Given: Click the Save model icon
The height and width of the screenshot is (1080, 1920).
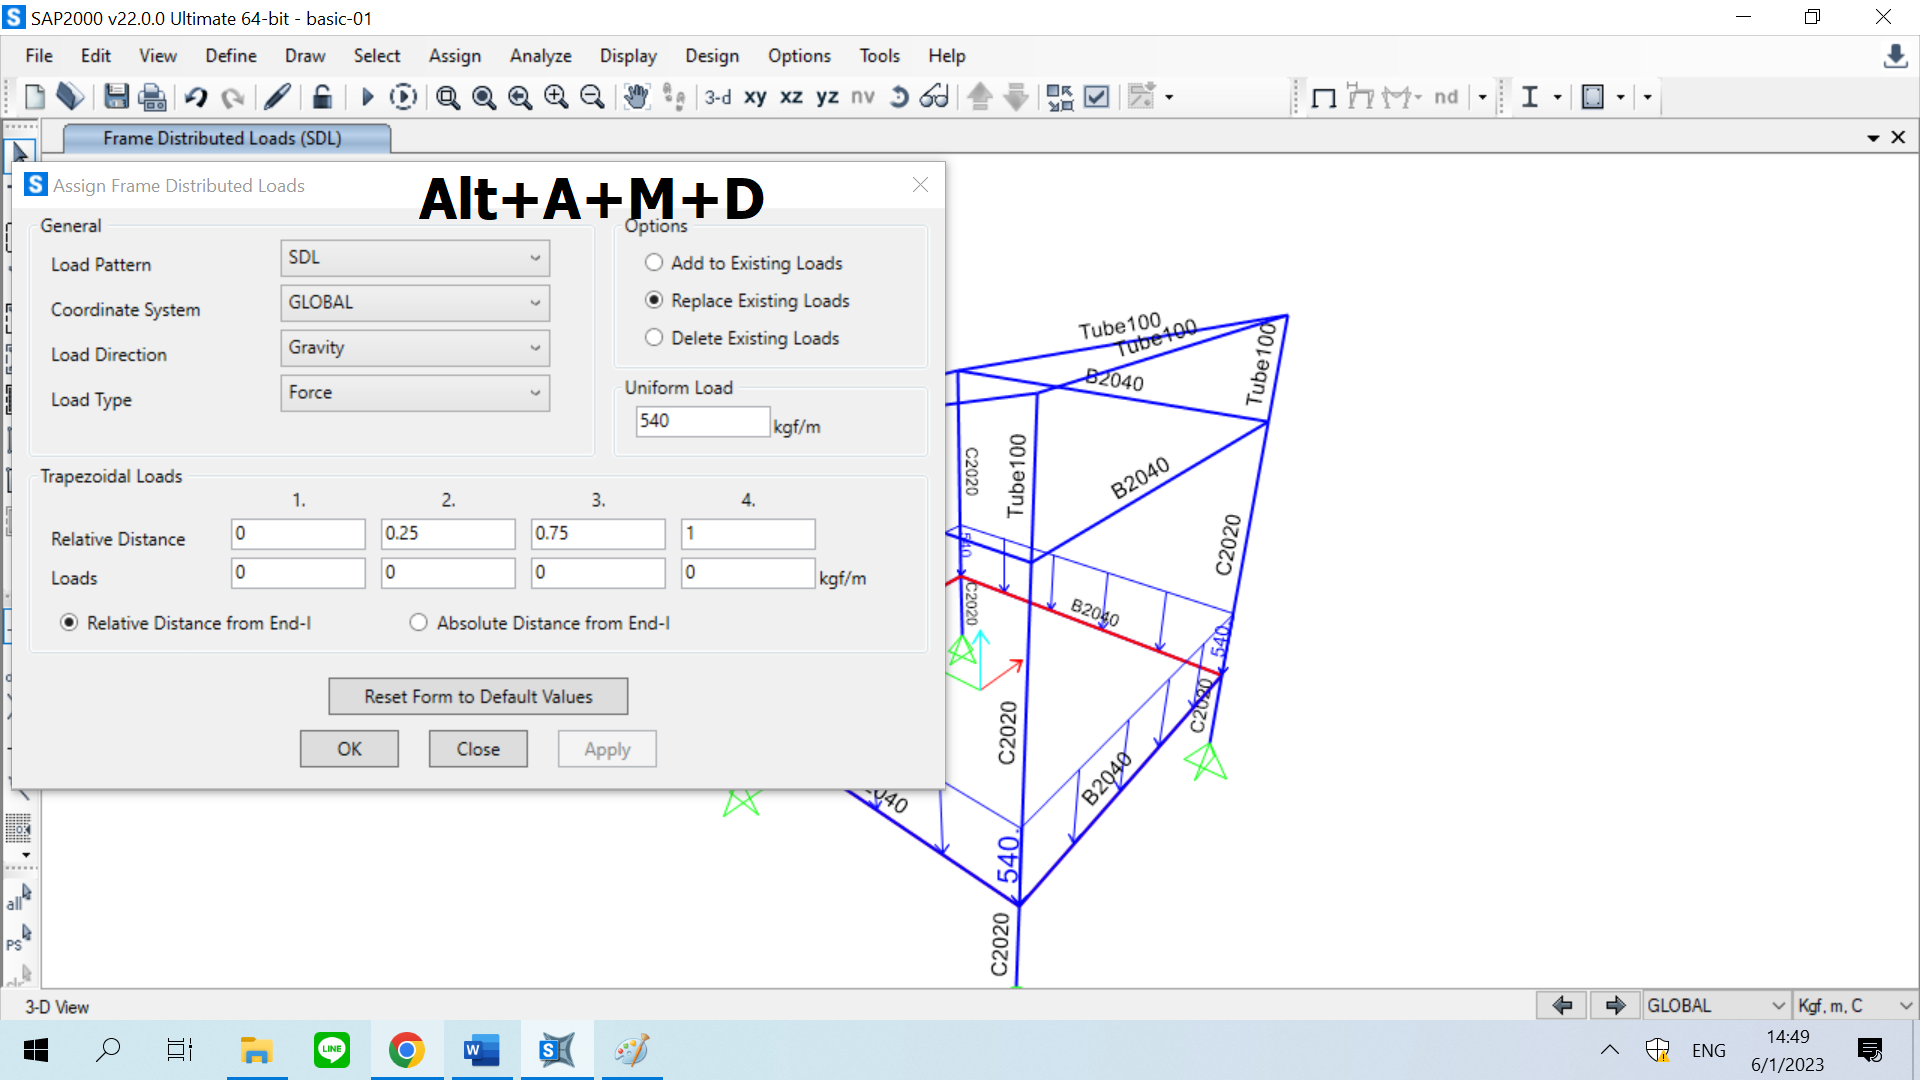Looking at the screenshot, I should pos(116,97).
